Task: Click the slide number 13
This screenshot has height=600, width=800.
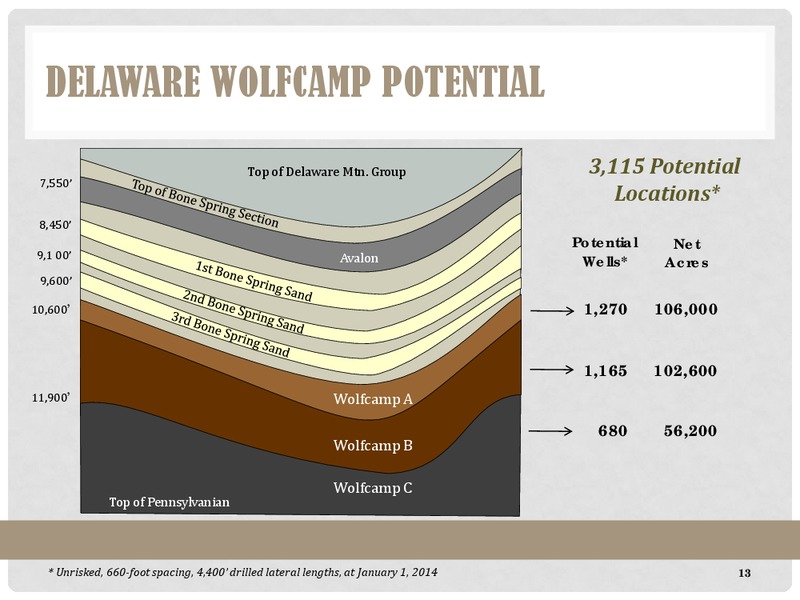Action: 744,573
